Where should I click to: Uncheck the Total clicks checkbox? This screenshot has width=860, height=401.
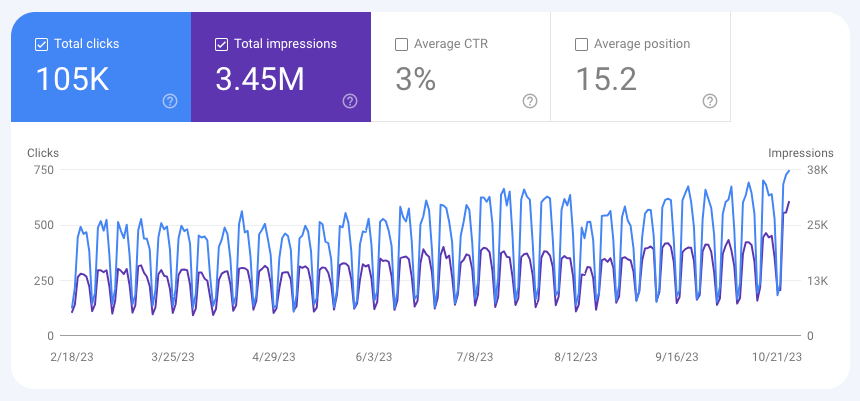pyautogui.click(x=41, y=44)
